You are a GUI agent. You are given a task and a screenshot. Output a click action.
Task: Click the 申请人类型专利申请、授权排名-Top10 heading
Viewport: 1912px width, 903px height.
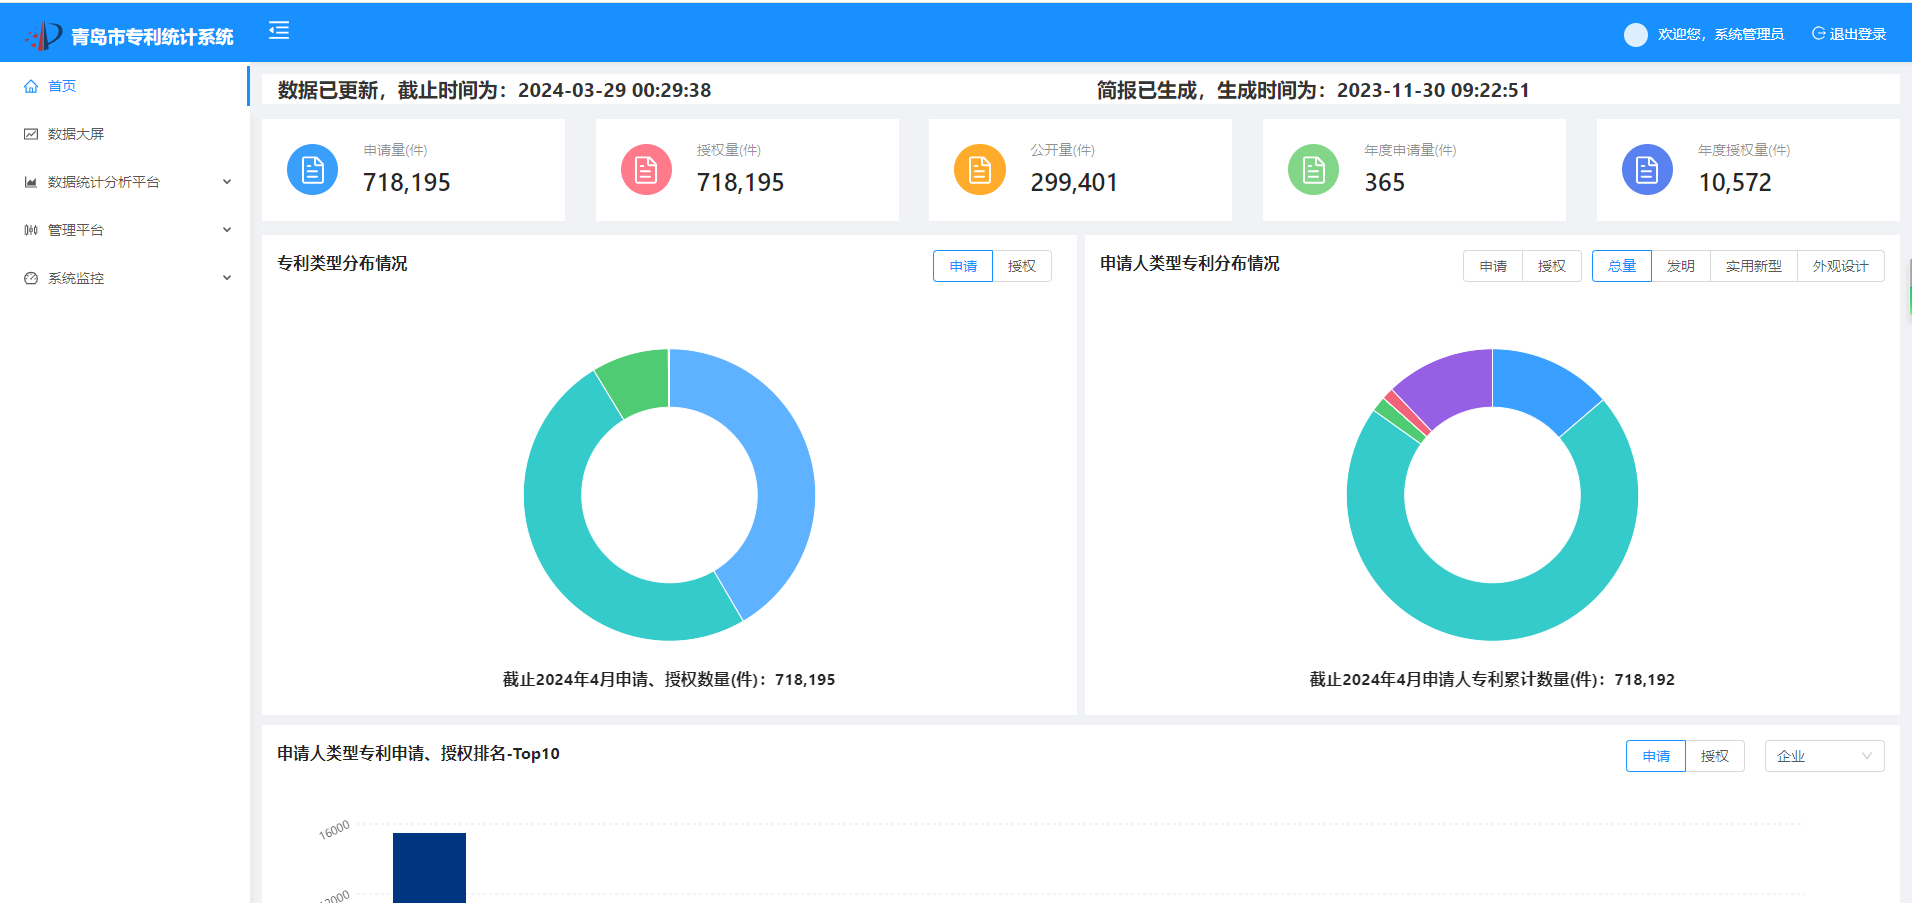tap(418, 753)
